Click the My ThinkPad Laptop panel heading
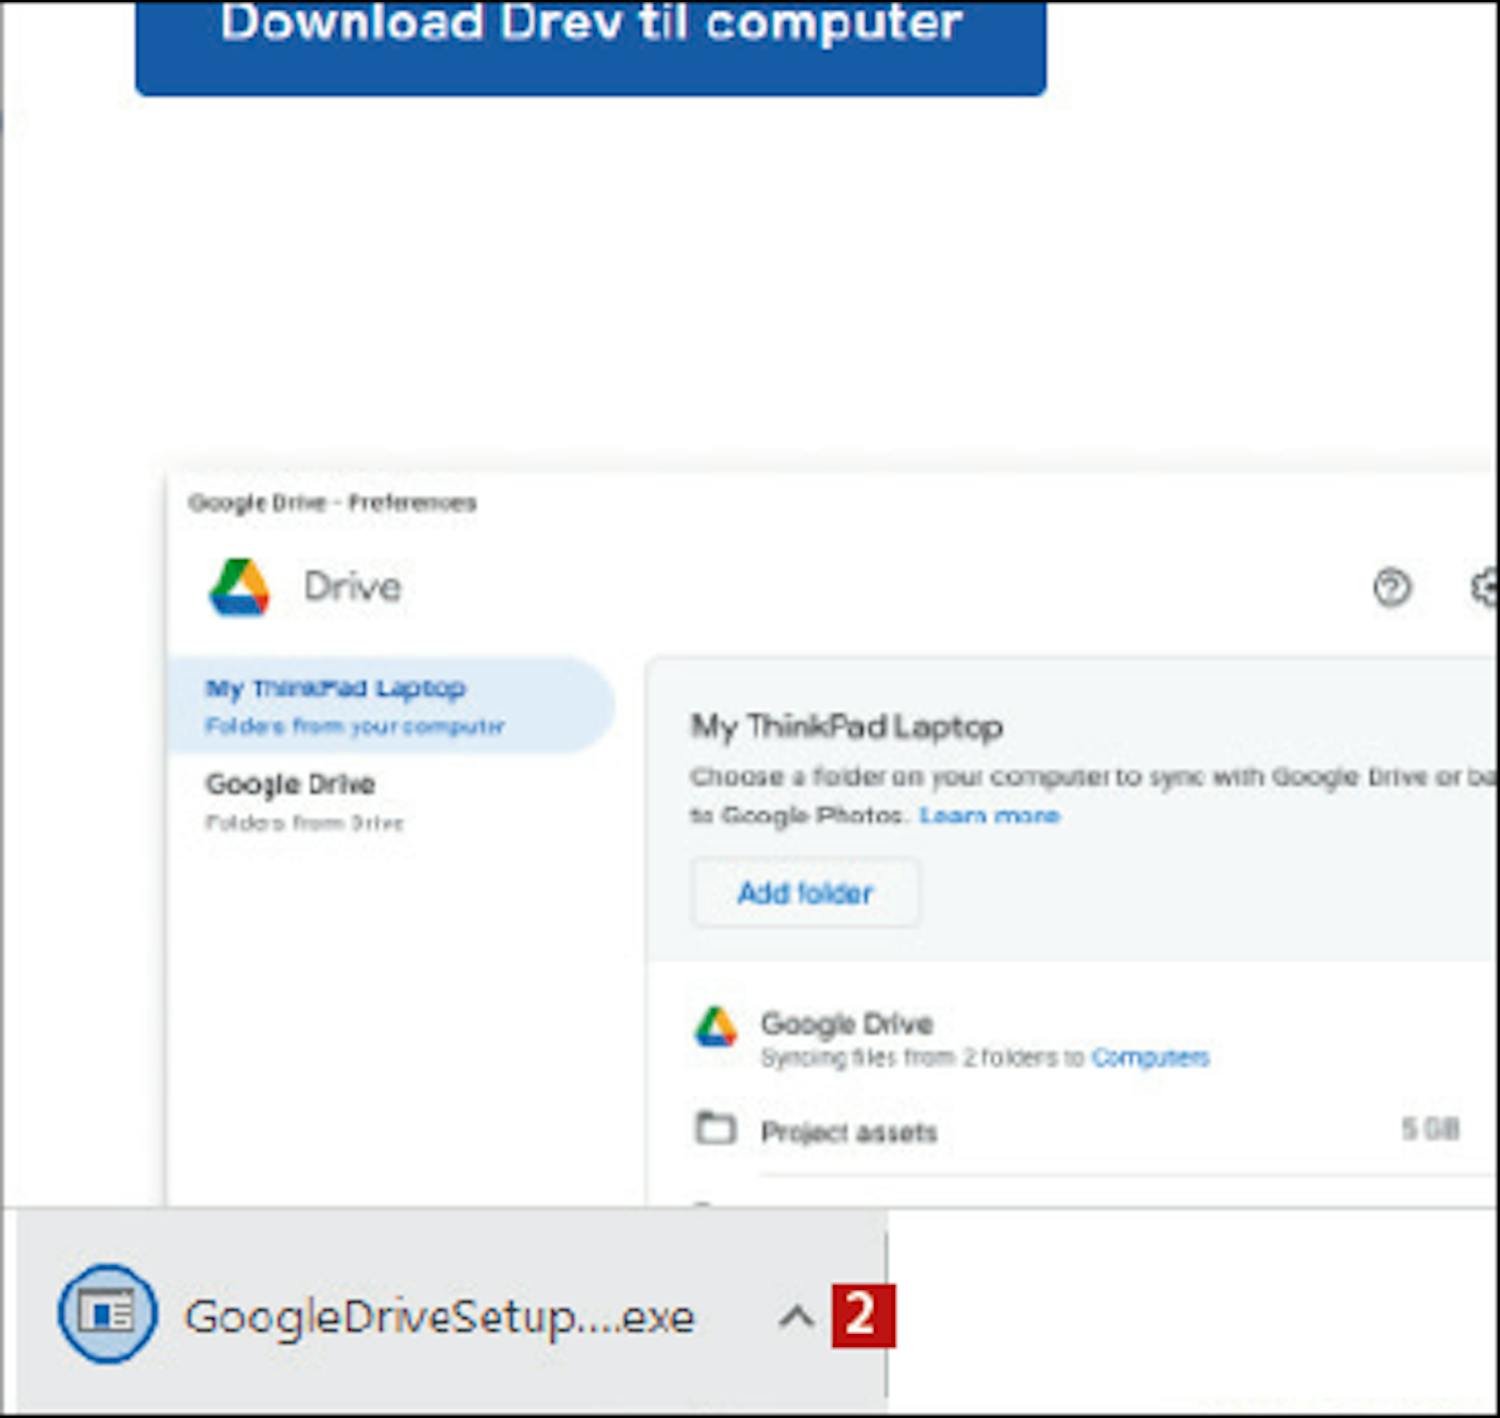 [x=846, y=726]
